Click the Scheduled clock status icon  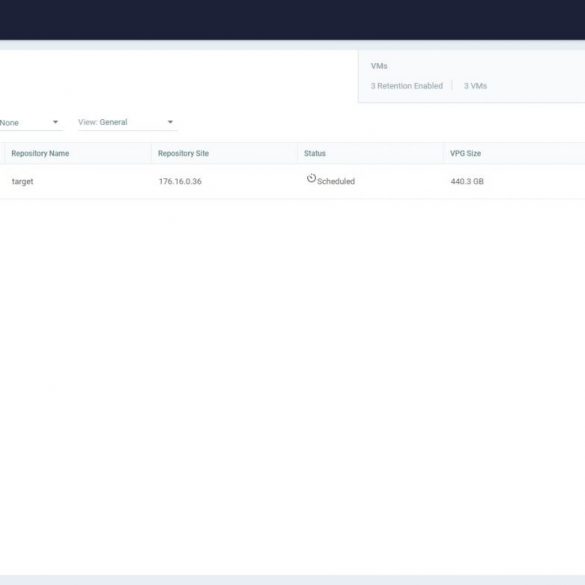click(x=311, y=178)
